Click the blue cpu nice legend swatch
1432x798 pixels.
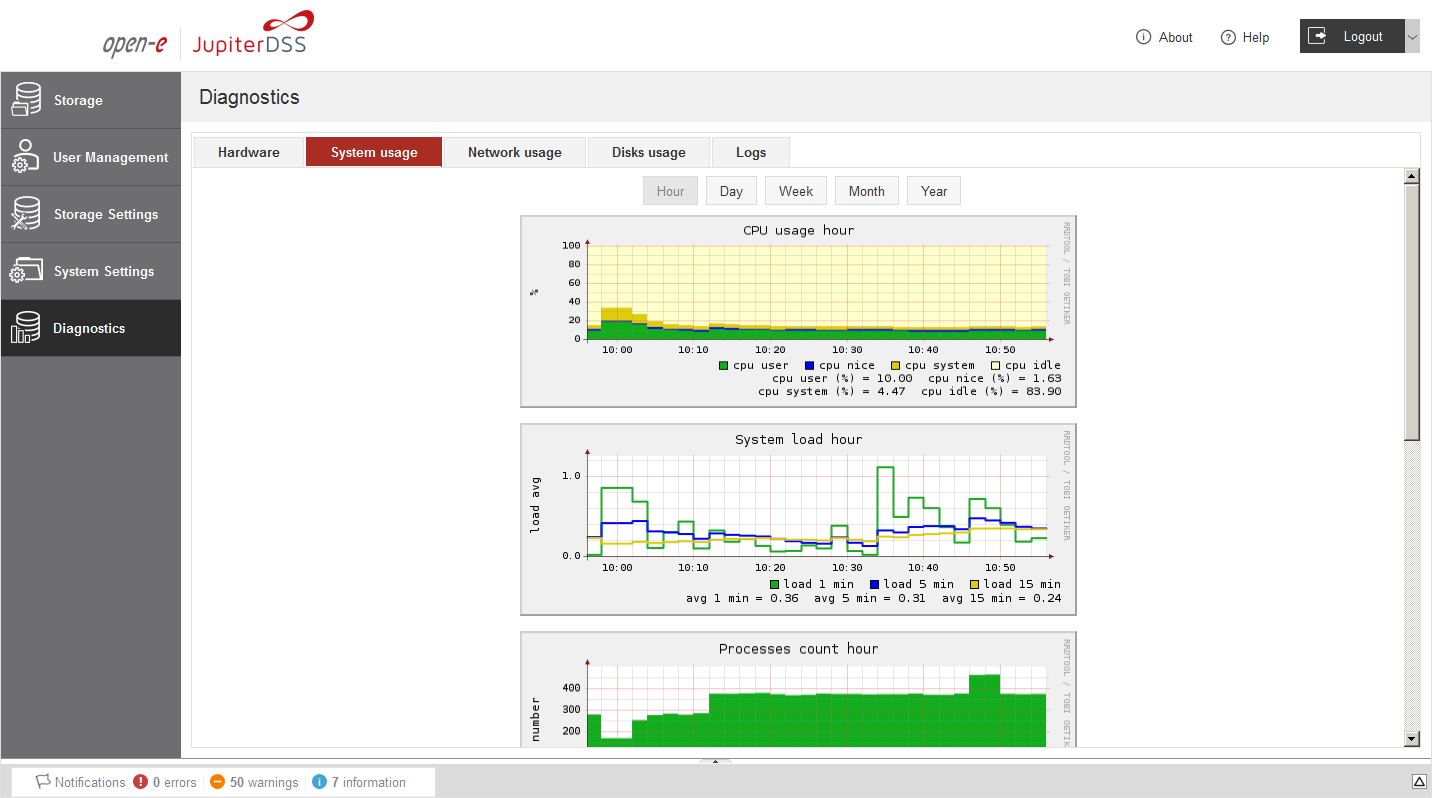(x=809, y=366)
